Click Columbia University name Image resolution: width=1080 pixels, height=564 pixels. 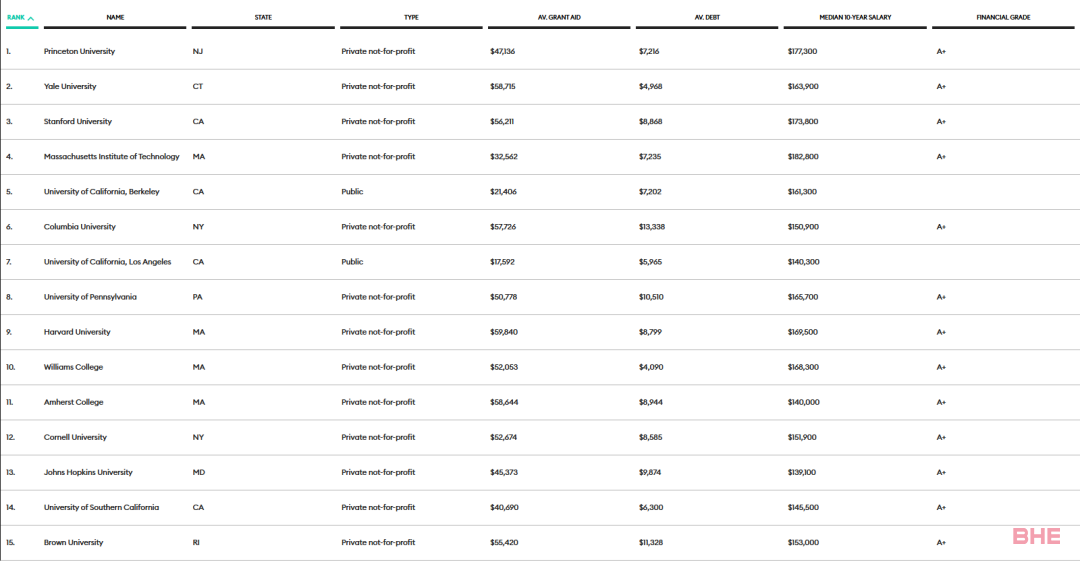pyautogui.click(x=80, y=227)
